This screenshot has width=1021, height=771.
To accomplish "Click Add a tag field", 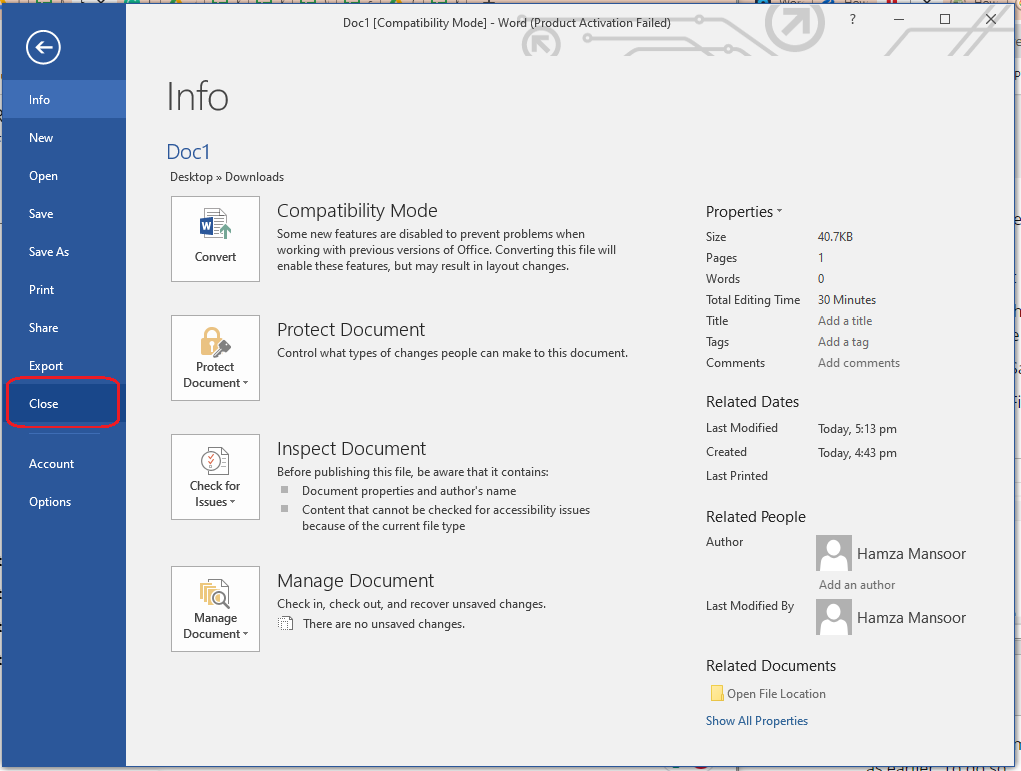I will point(843,342).
